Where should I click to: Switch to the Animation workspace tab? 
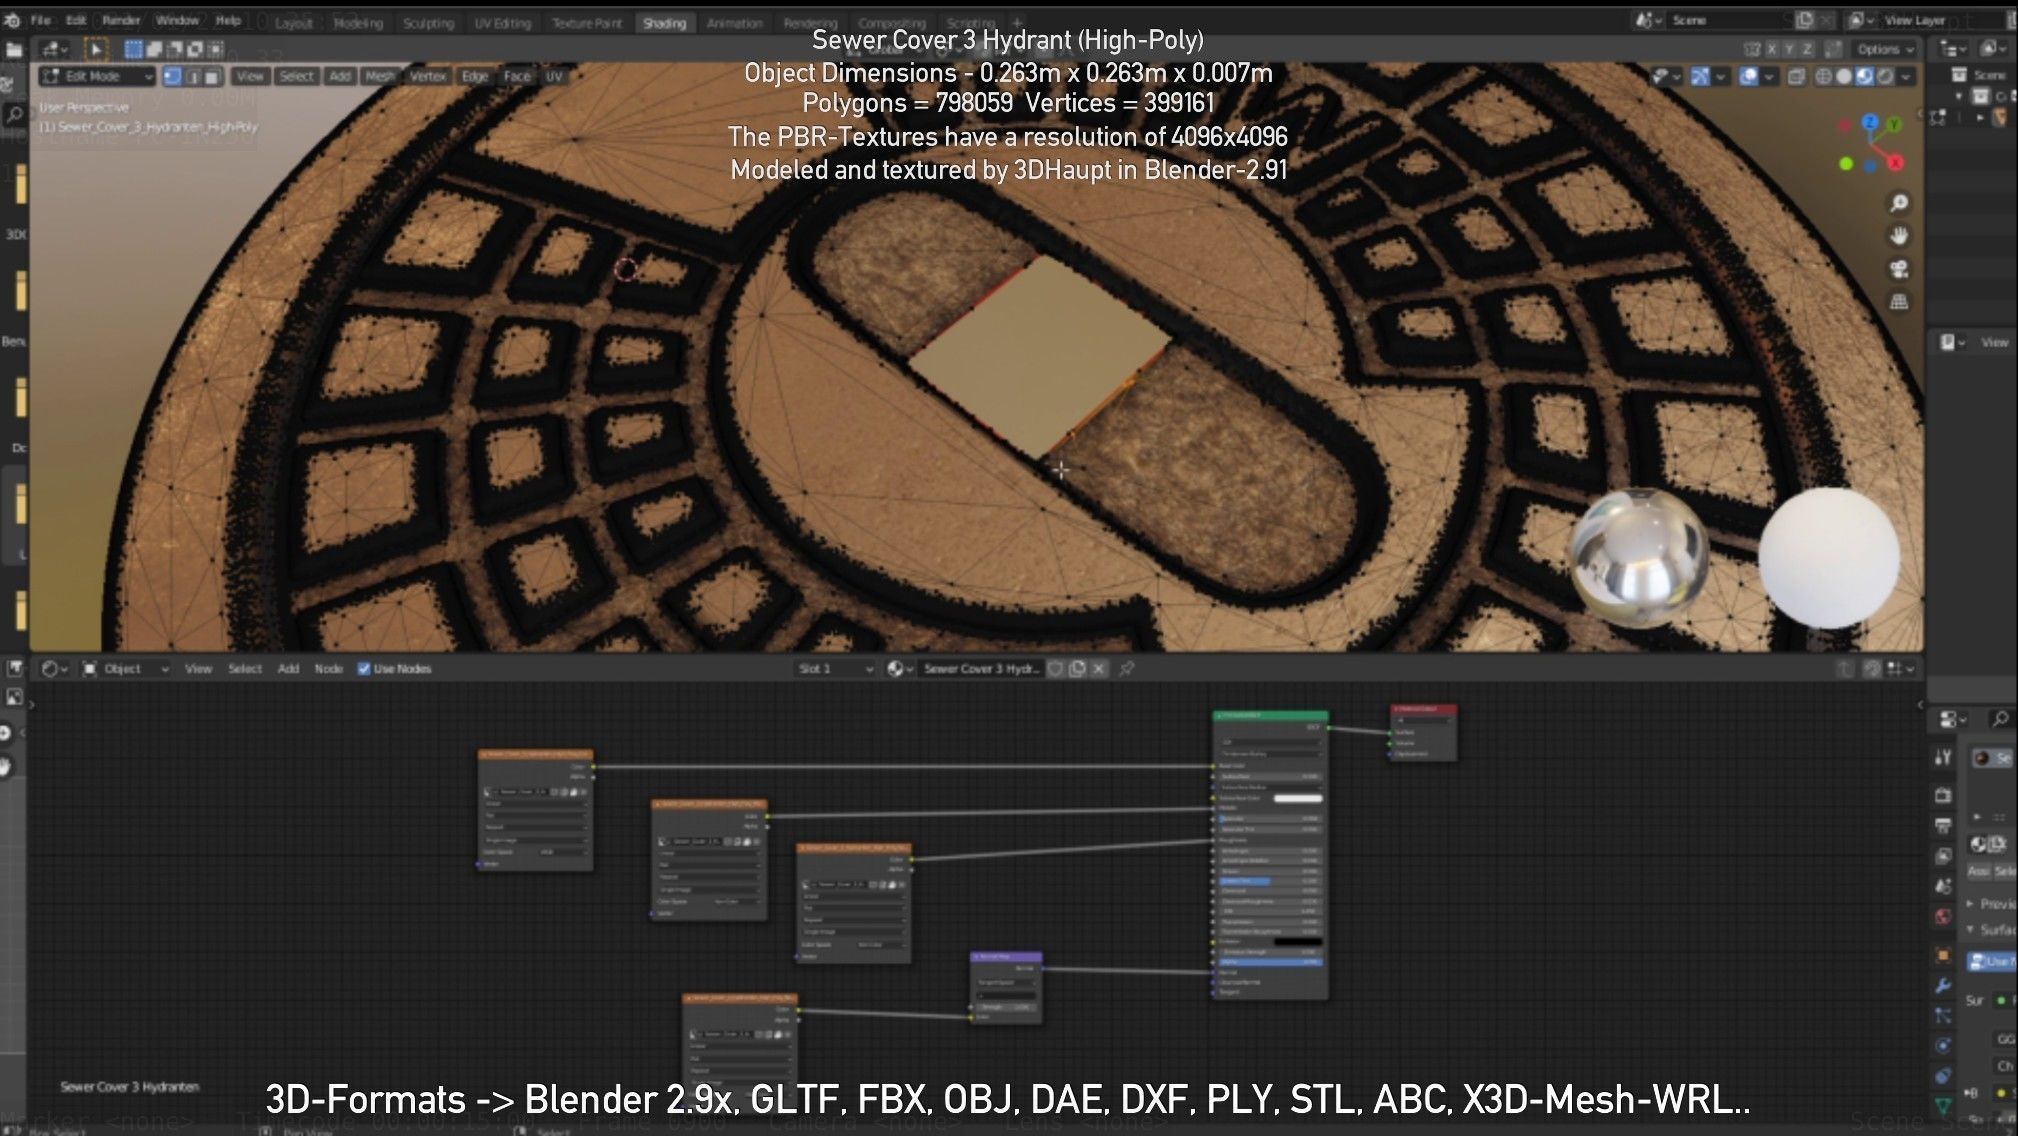(x=735, y=22)
